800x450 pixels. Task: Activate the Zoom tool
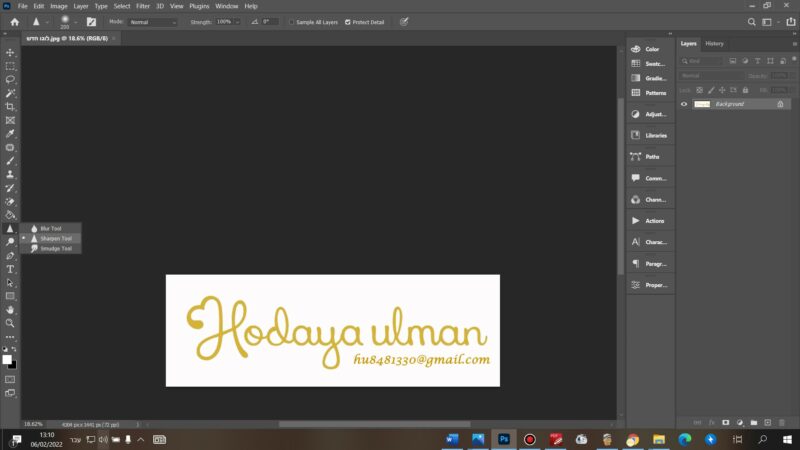pos(11,323)
